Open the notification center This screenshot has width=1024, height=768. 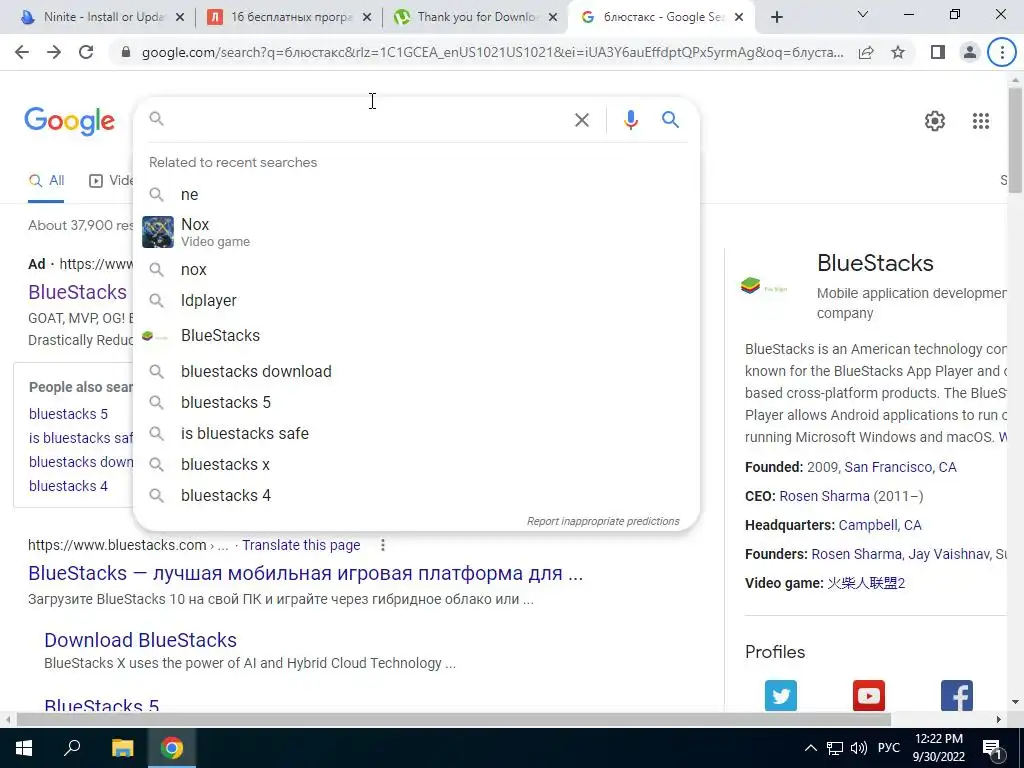pos(993,748)
